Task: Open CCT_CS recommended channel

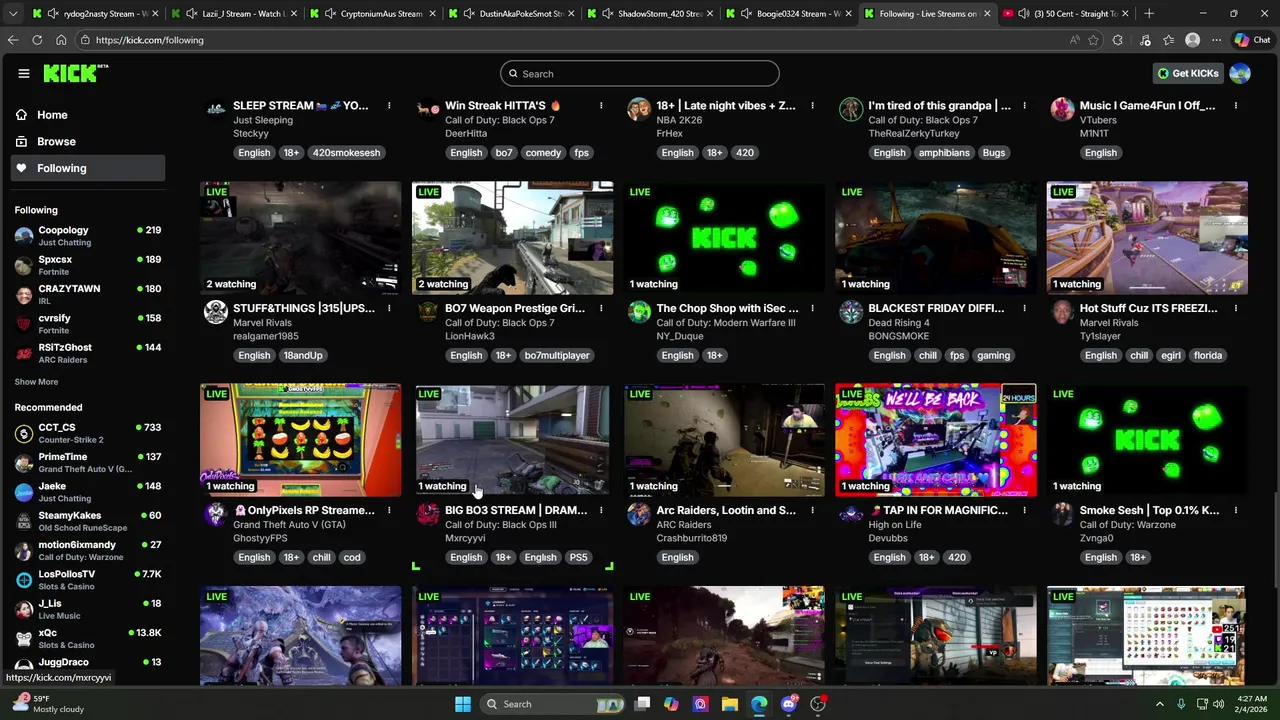Action: 88,433
